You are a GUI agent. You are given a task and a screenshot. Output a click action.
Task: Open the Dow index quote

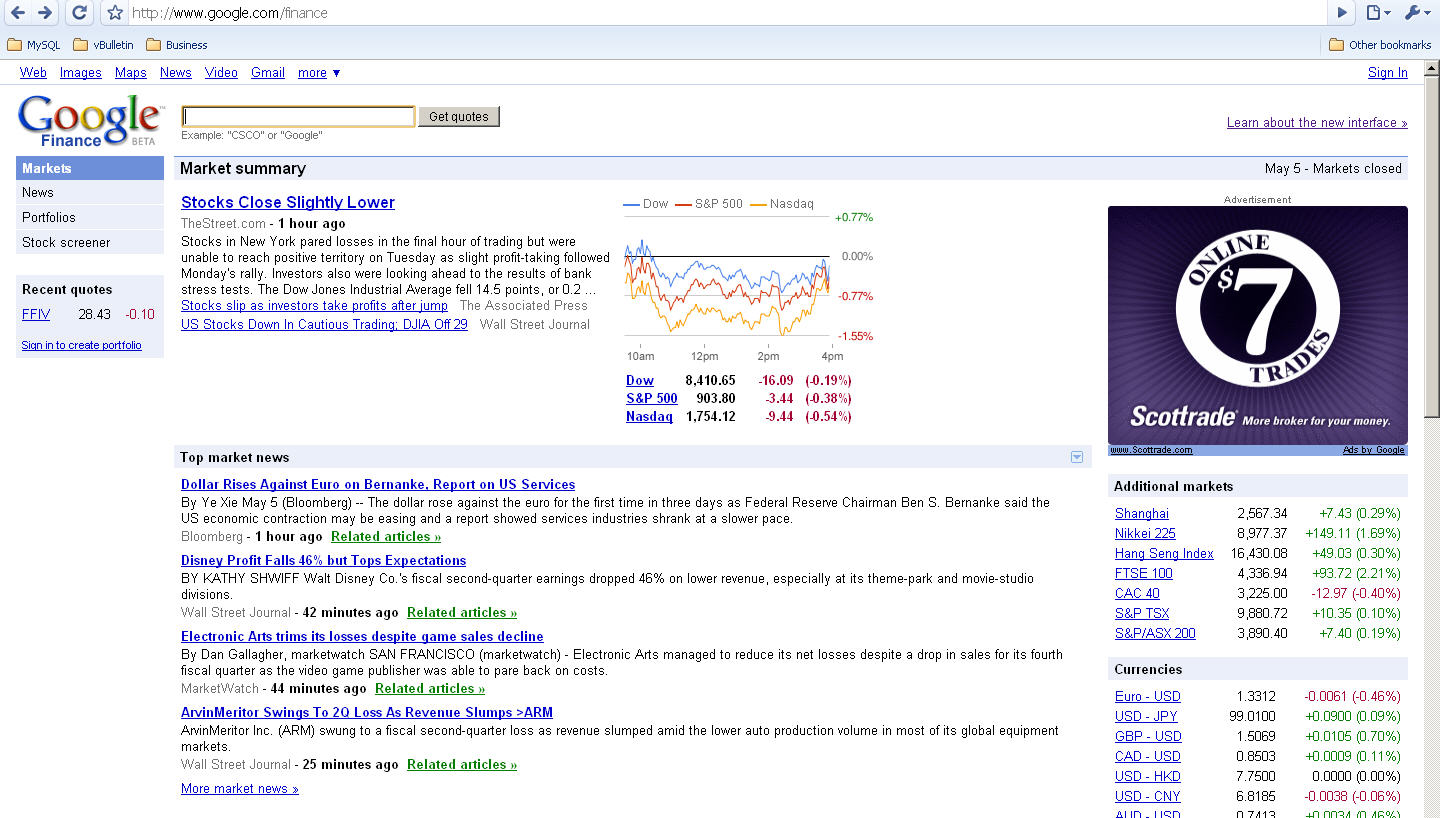pos(640,381)
